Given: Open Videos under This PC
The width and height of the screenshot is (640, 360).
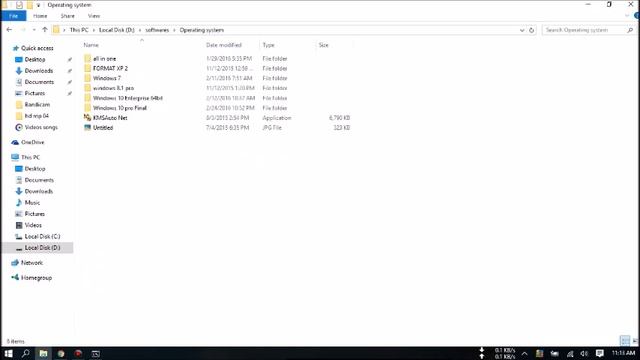Looking at the screenshot, I should click(33, 225).
